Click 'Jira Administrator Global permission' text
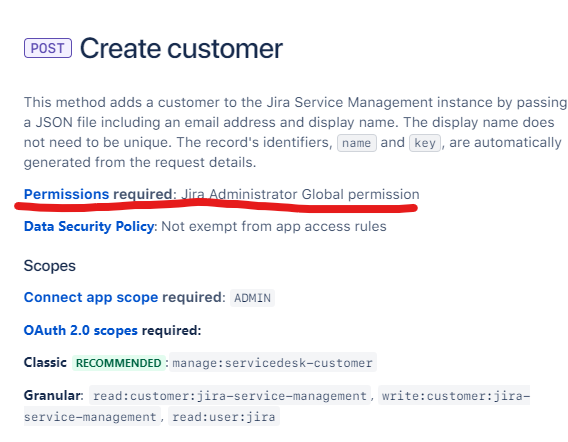 click(300, 195)
